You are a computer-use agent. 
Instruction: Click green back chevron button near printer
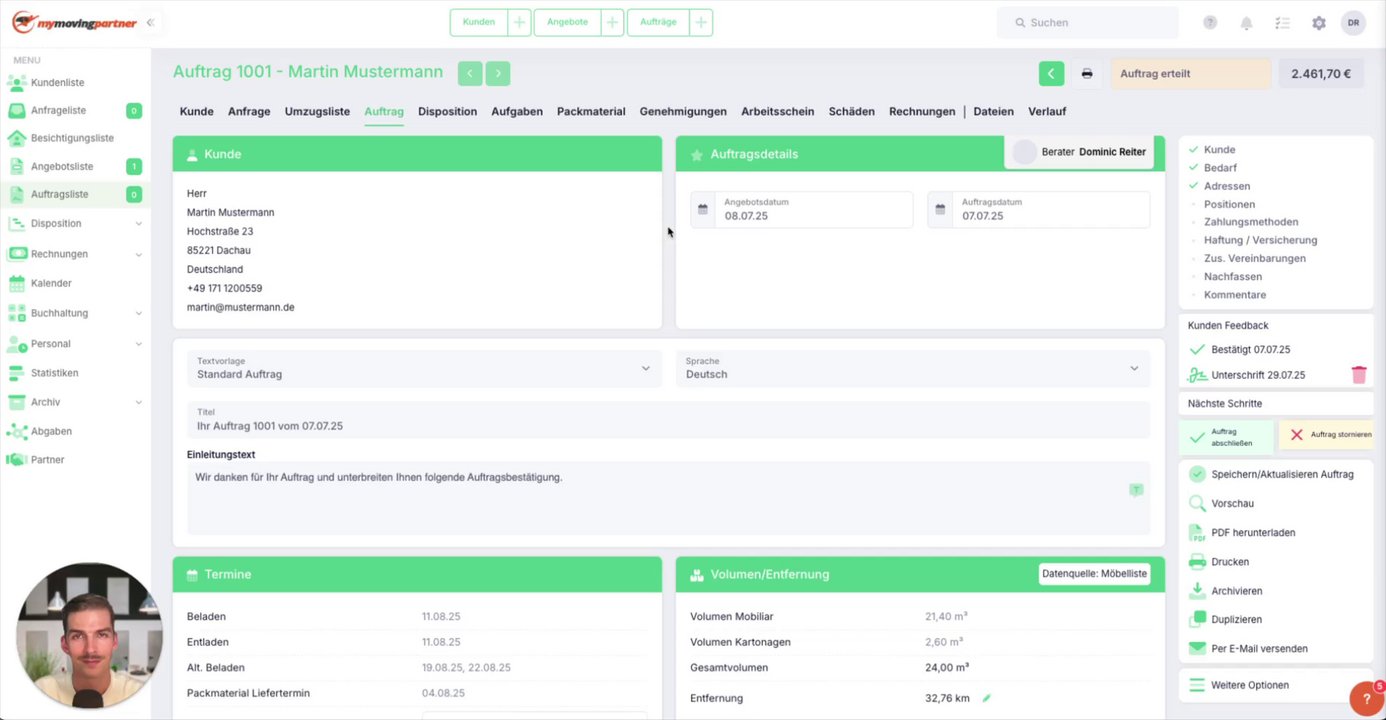1051,73
